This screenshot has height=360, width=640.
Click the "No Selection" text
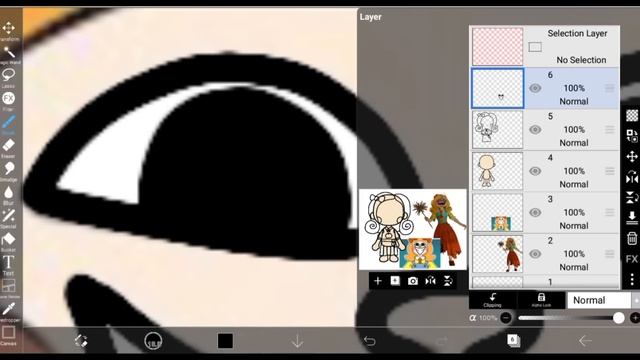click(581, 60)
